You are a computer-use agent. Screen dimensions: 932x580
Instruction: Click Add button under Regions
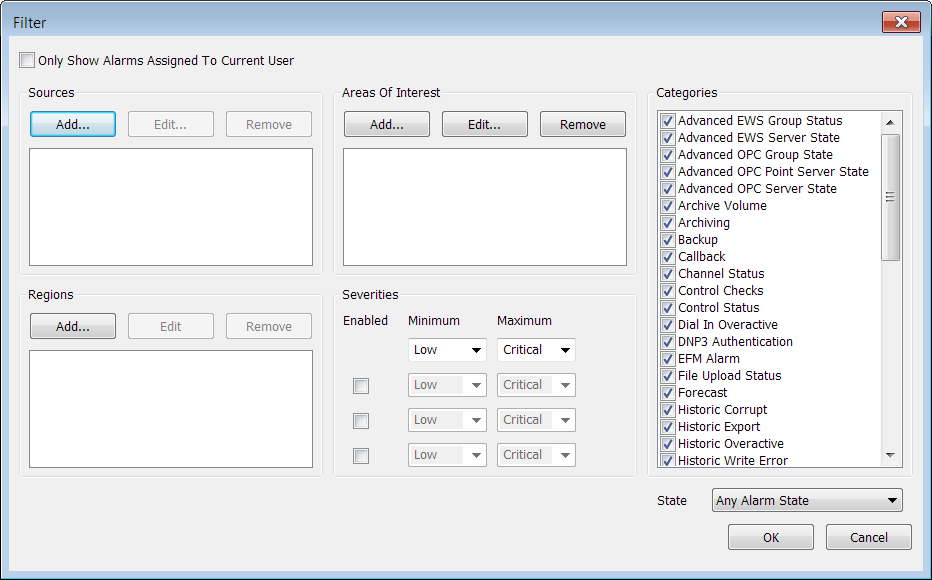coord(73,326)
